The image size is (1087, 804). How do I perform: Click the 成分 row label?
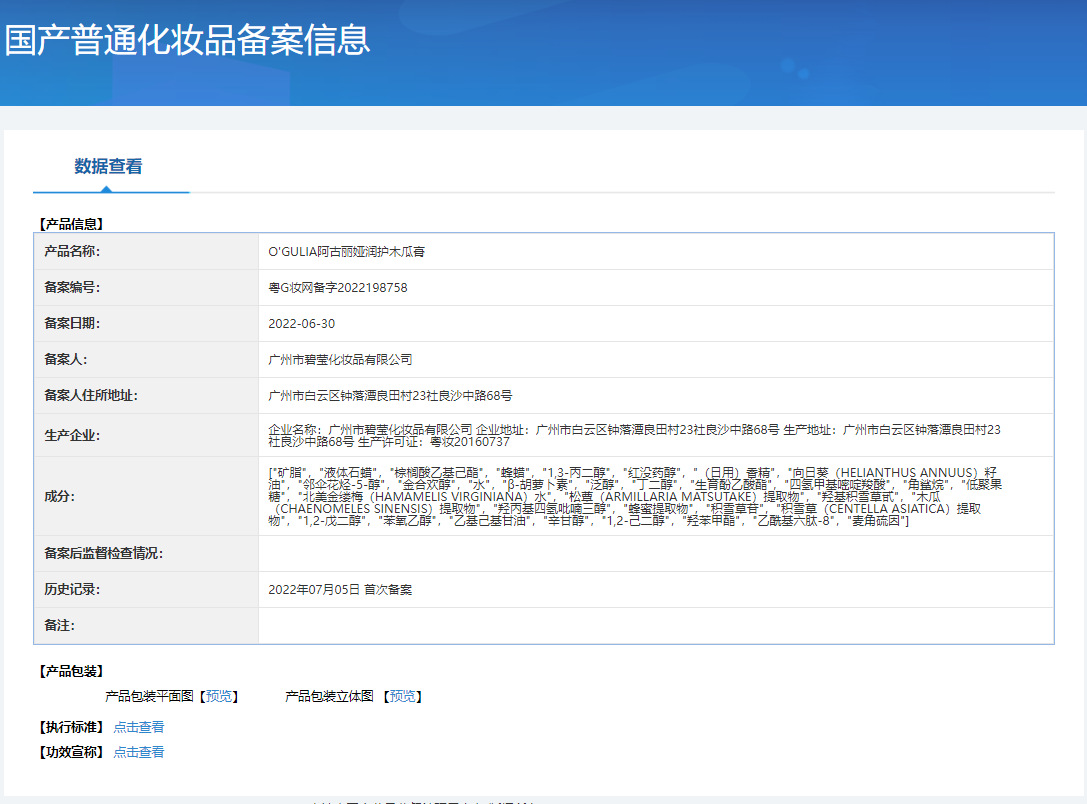(59, 496)
